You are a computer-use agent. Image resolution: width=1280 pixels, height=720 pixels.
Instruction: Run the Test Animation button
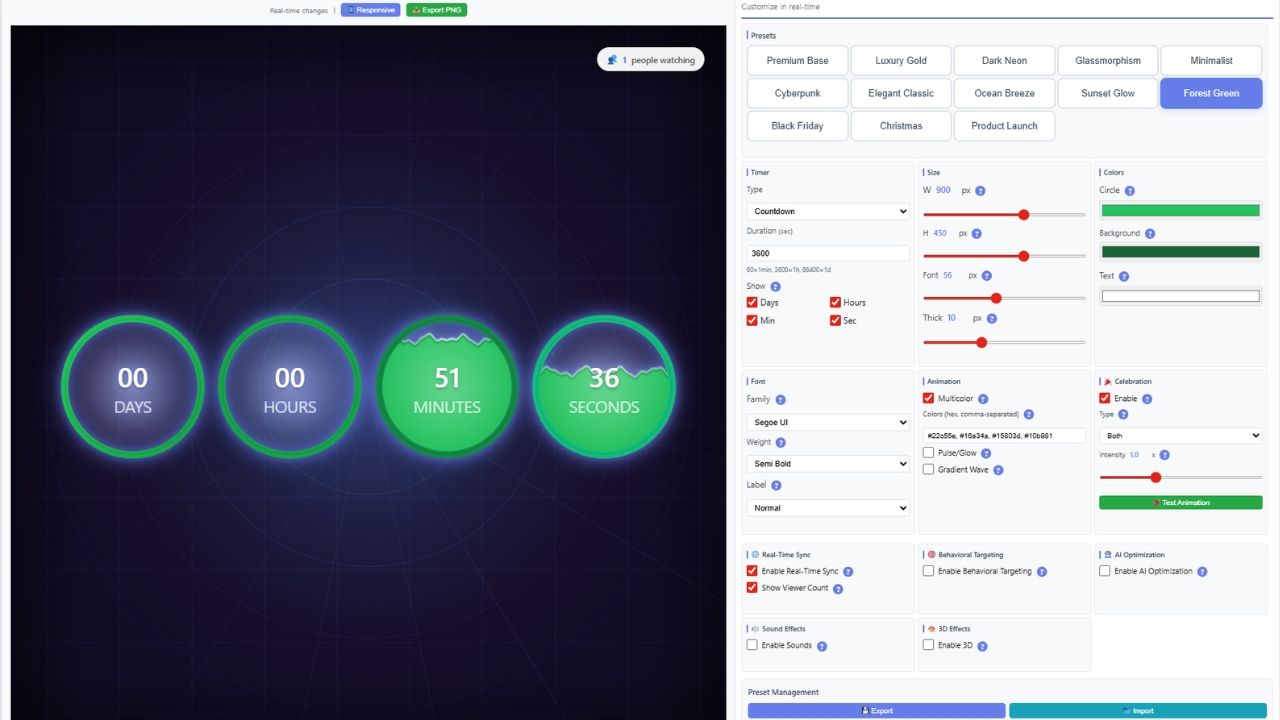point(1181,502)
